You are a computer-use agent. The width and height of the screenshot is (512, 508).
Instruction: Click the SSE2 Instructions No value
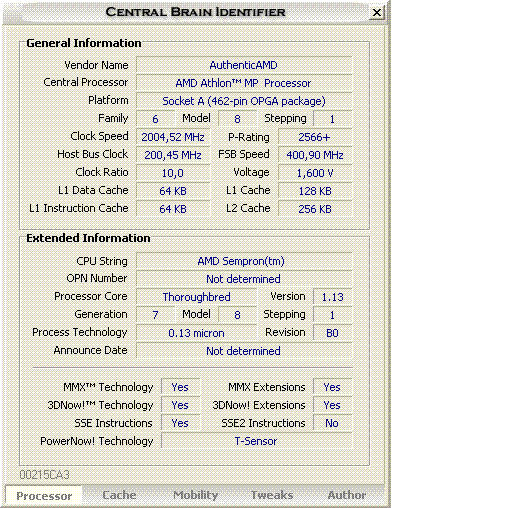(332, 423)
